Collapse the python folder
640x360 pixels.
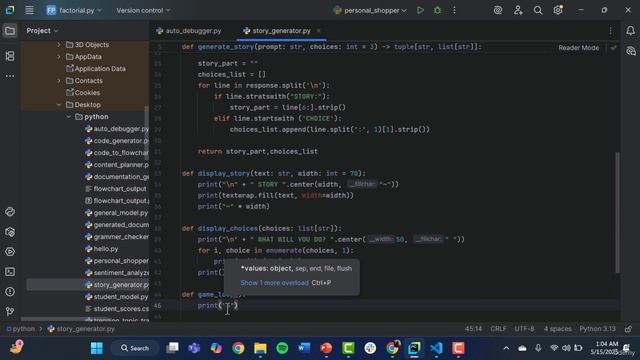69,117
